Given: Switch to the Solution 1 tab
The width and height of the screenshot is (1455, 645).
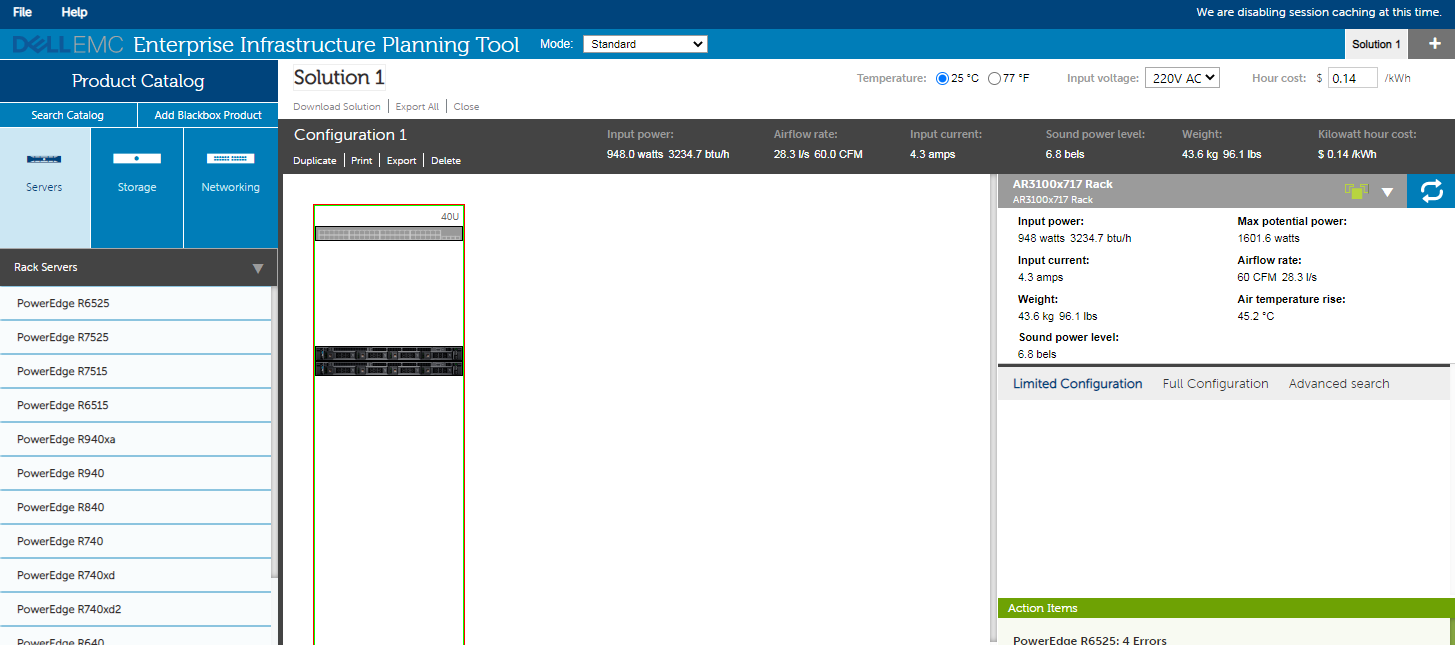Looking at the screenshot, I should 1376,44.
